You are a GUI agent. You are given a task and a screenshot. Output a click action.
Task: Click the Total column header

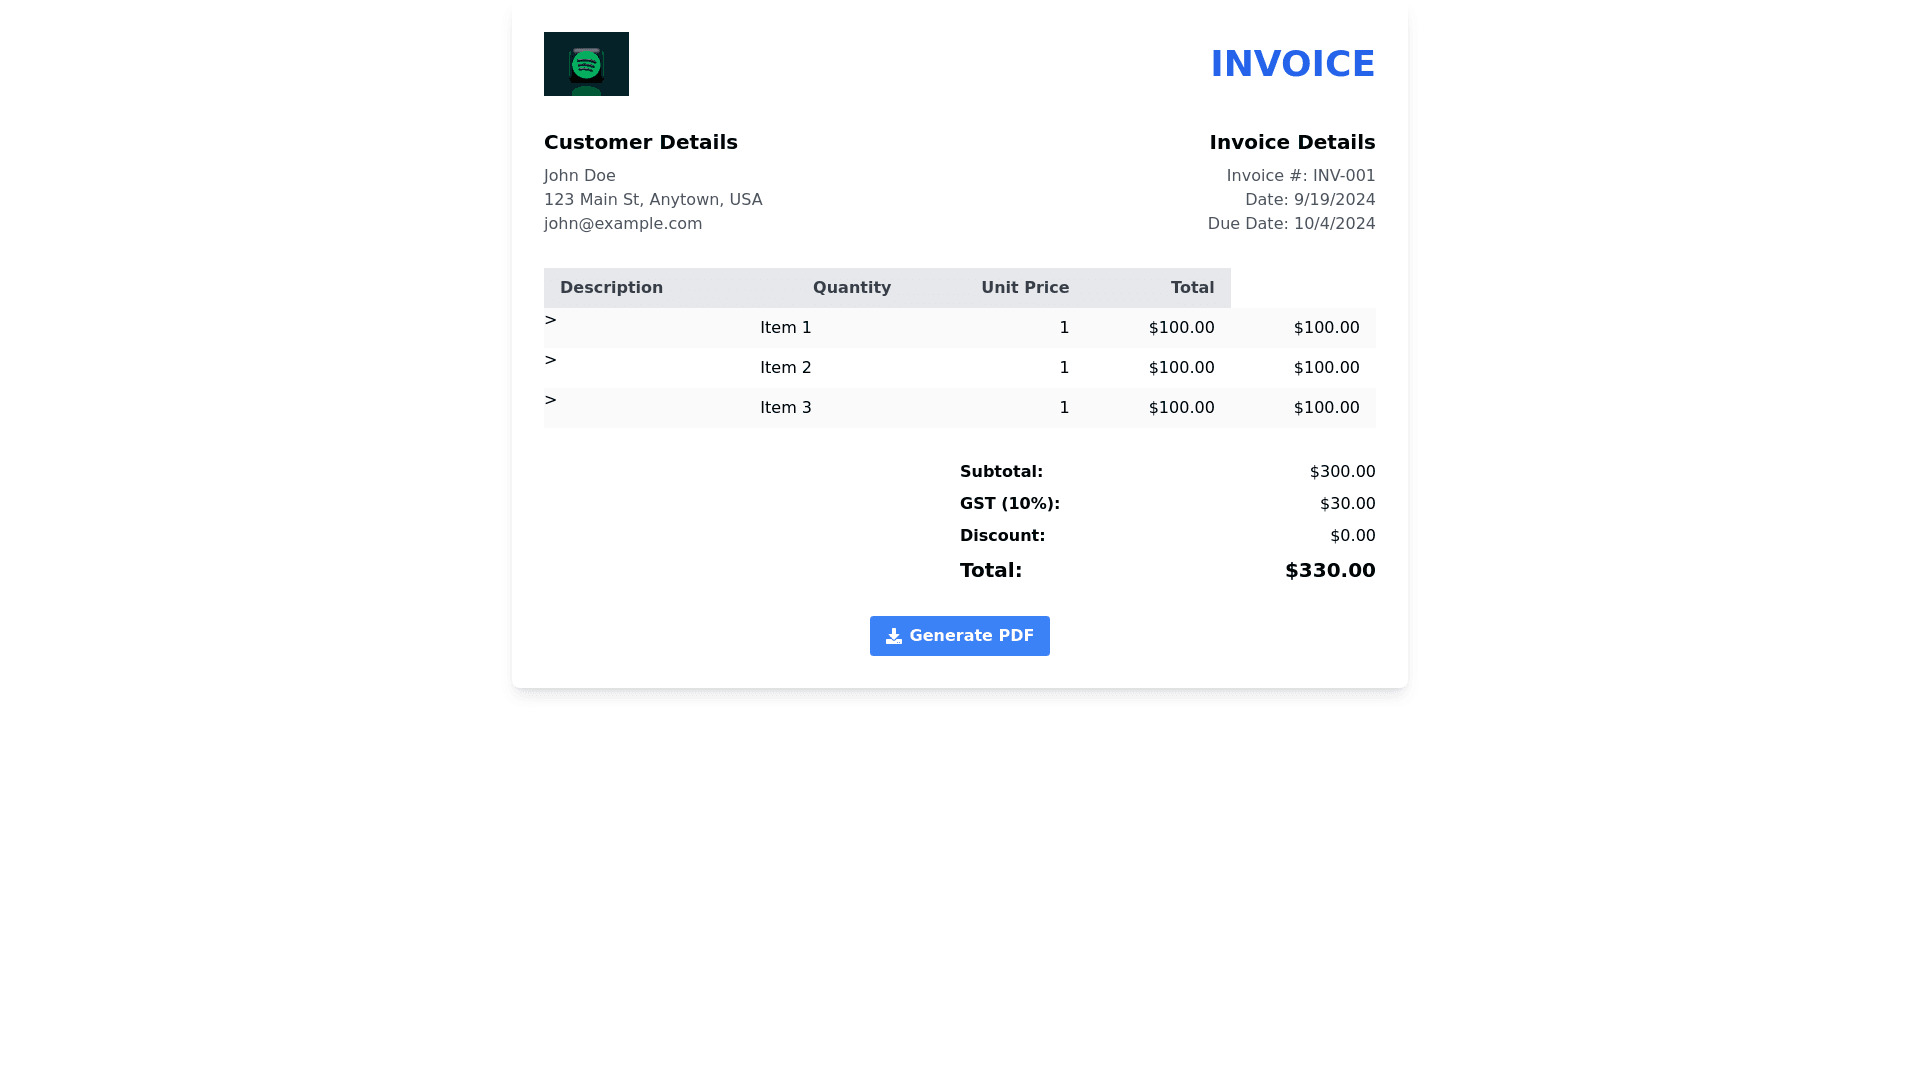(1192, 288)
